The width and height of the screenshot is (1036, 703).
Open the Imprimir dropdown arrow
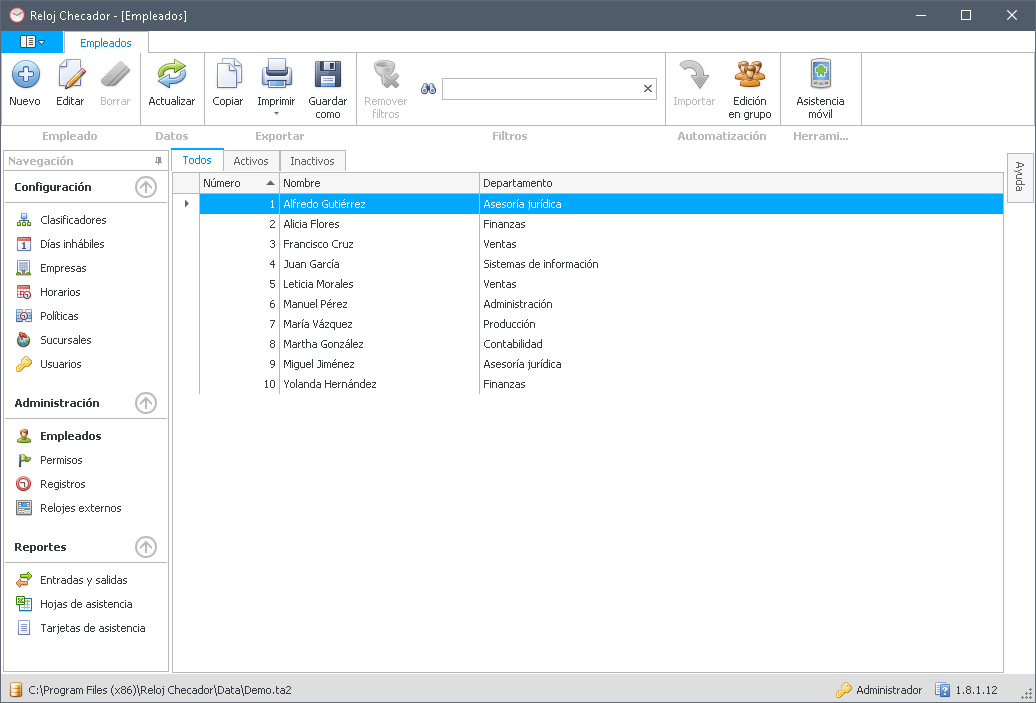[276, 114]
